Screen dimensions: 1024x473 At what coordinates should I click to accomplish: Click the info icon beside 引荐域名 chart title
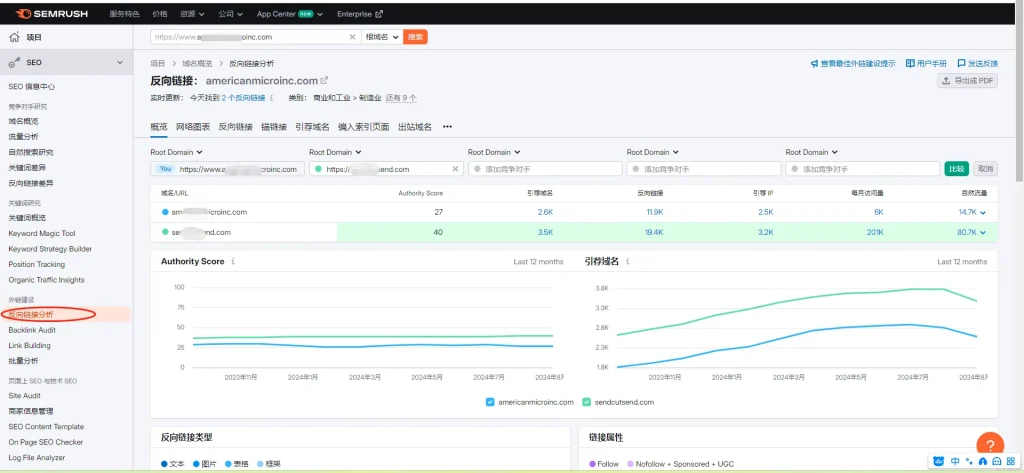click(x=628, y=261)
